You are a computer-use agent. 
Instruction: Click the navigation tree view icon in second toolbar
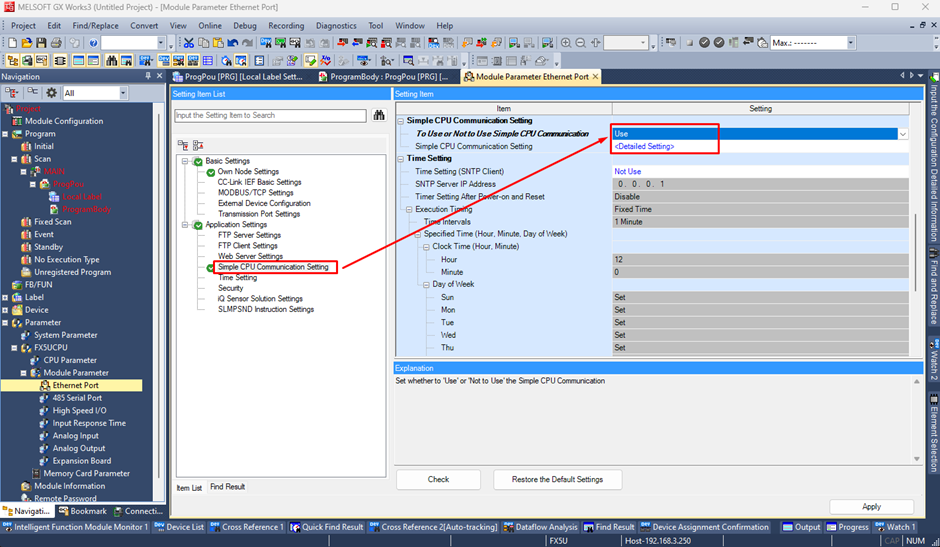point(13,61)
